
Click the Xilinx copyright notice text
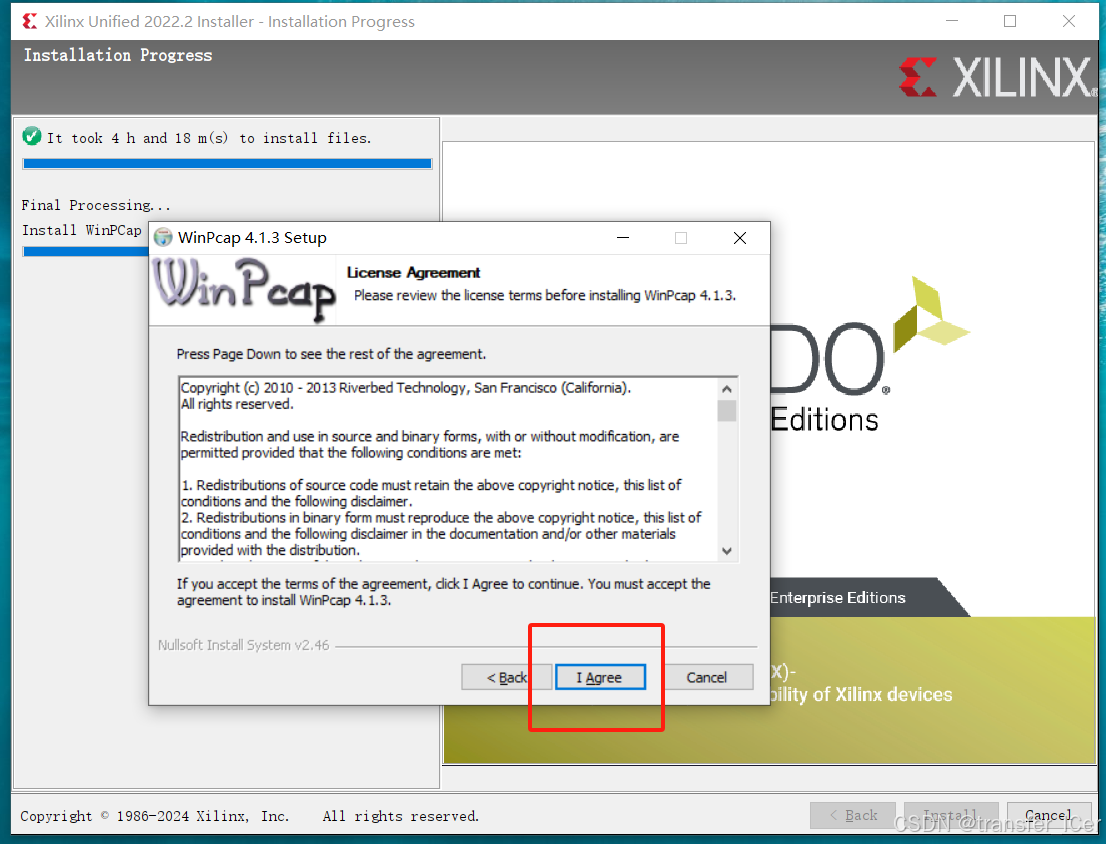tap(250, 816)
